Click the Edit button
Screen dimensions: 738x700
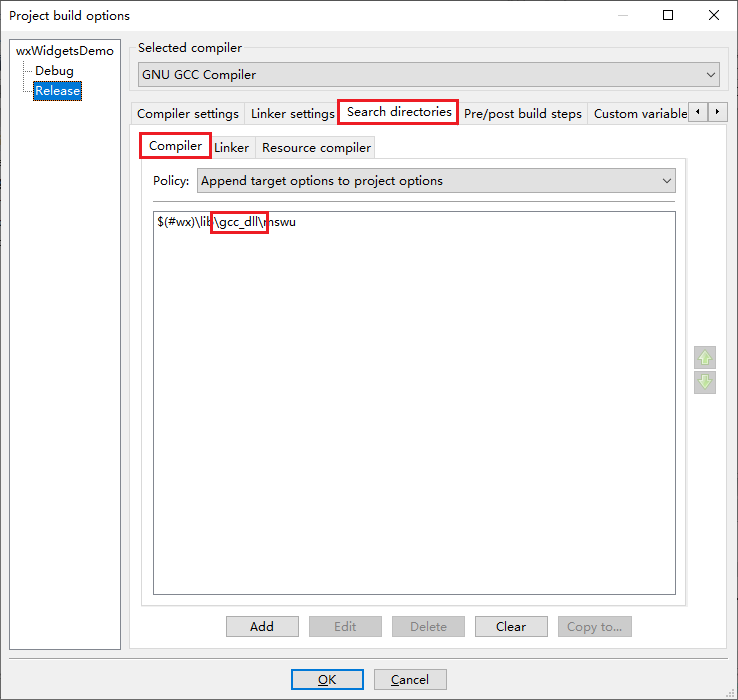[x=345, y=627]
